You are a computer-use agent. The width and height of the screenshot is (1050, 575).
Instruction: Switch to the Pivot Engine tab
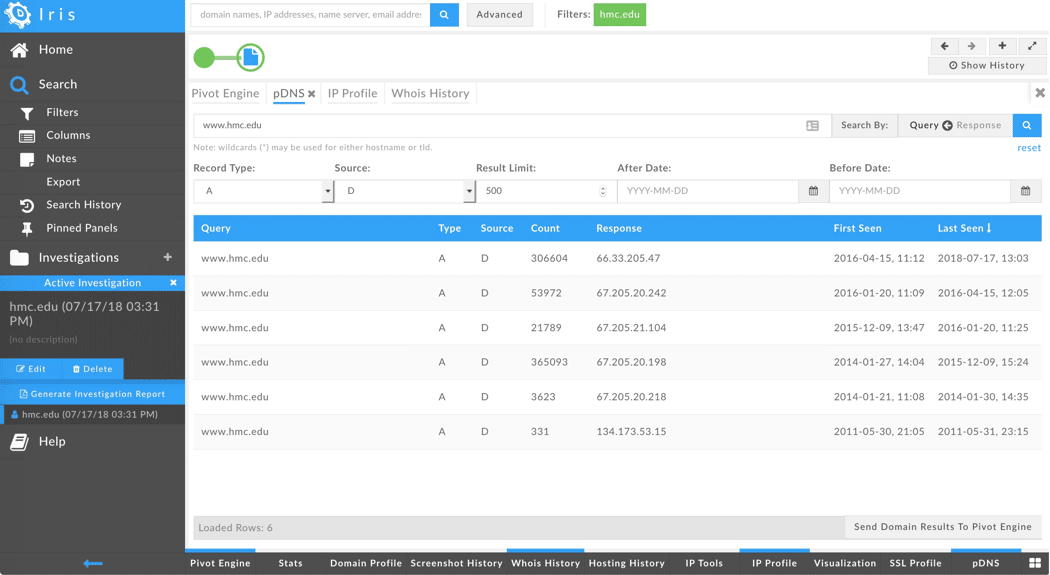click(225, 93)
